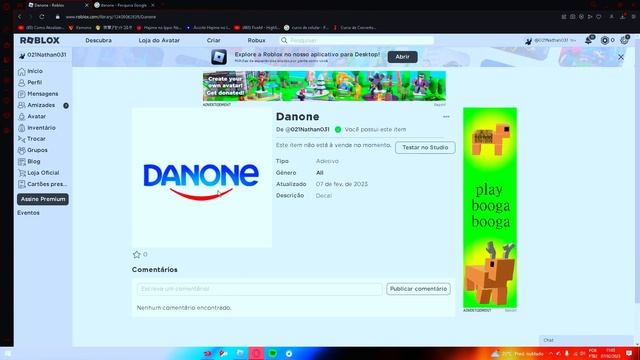Open the three-dots menu for Danone item
Image resolution: width=640 pixels, height=360 pixels.
click(446, 117)
